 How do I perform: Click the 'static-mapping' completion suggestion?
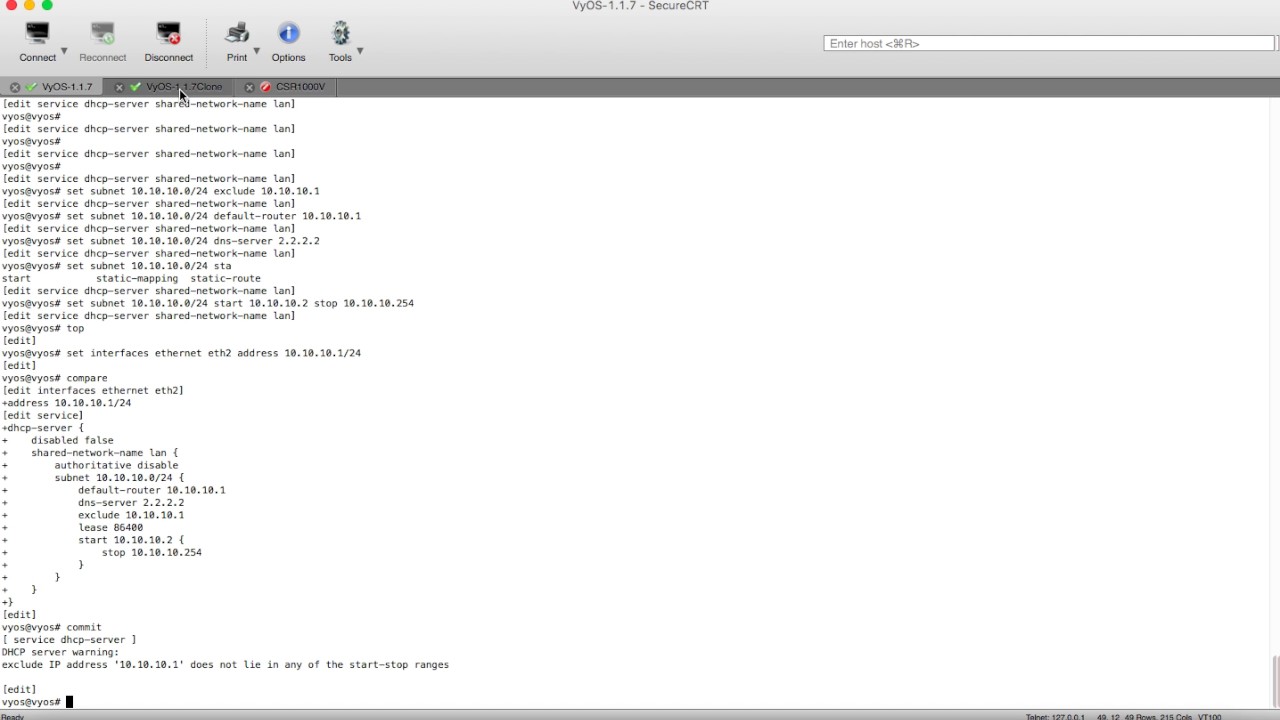[137, 278]
